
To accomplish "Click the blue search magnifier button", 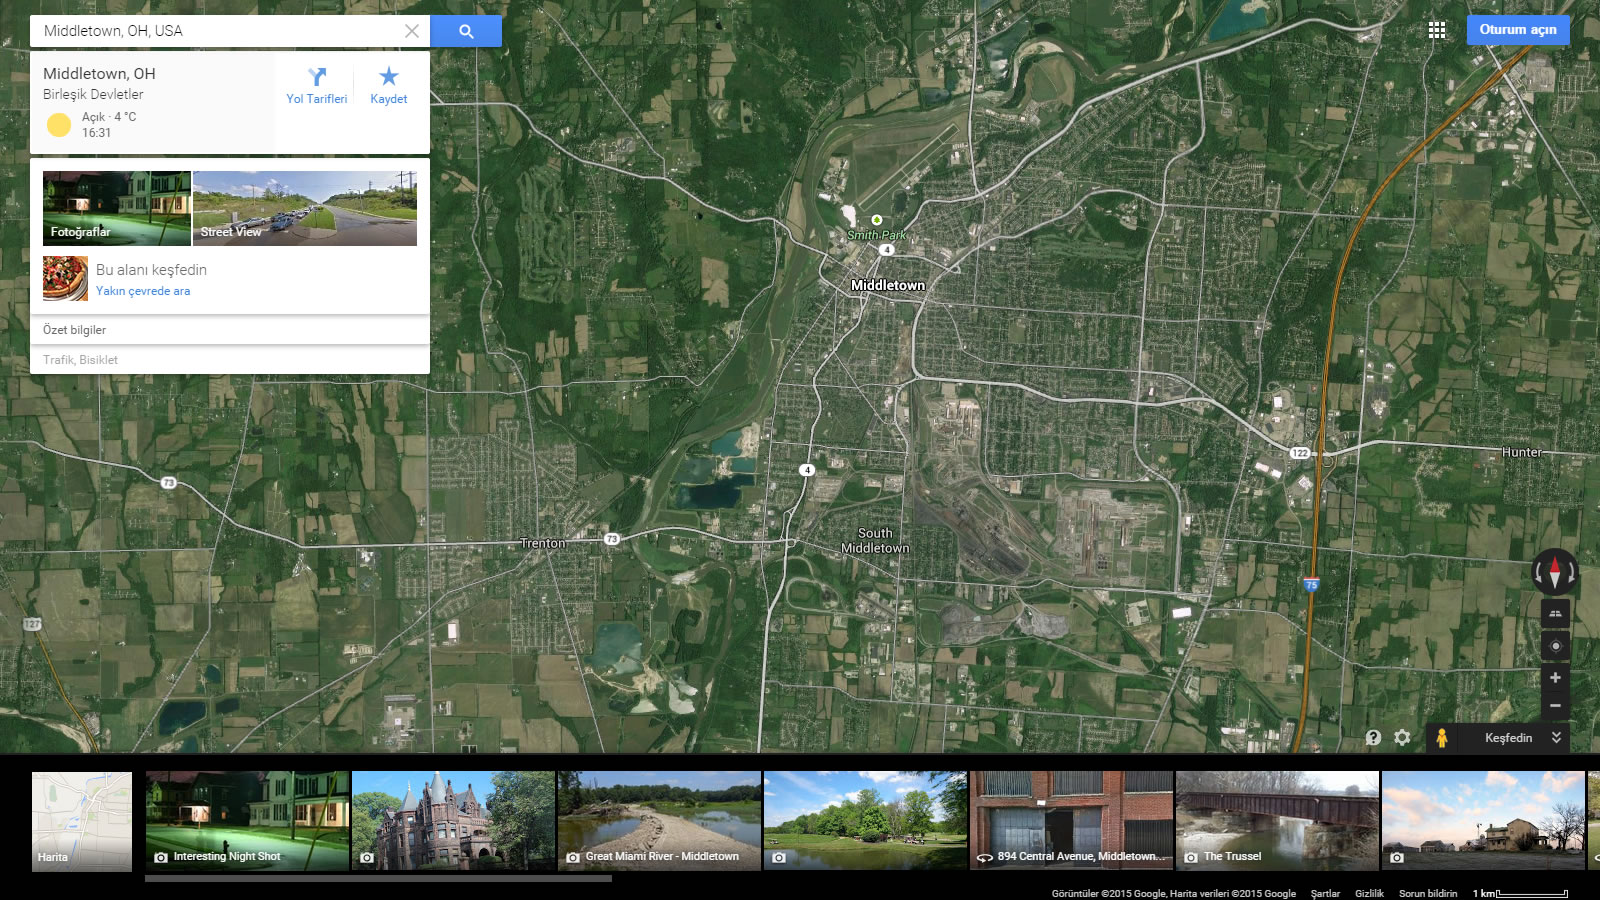I will click(466, 31).
